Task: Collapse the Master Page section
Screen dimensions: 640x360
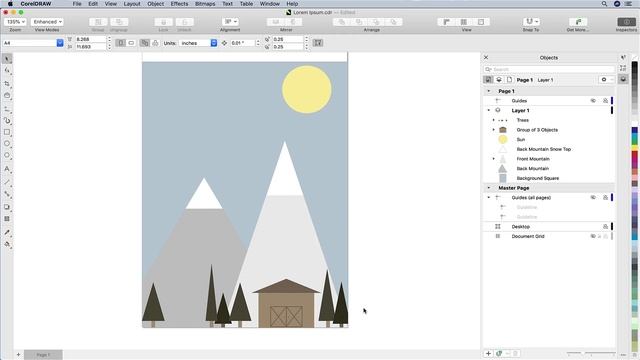Action: pos(489,188)
